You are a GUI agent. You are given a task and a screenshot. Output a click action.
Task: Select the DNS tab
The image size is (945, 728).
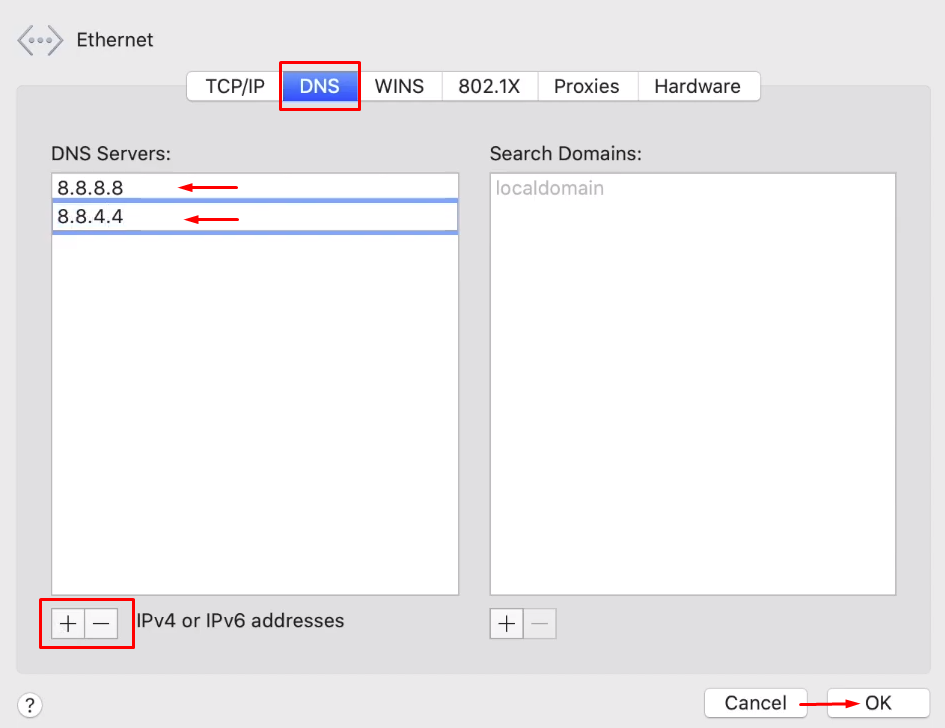point(319,86)
